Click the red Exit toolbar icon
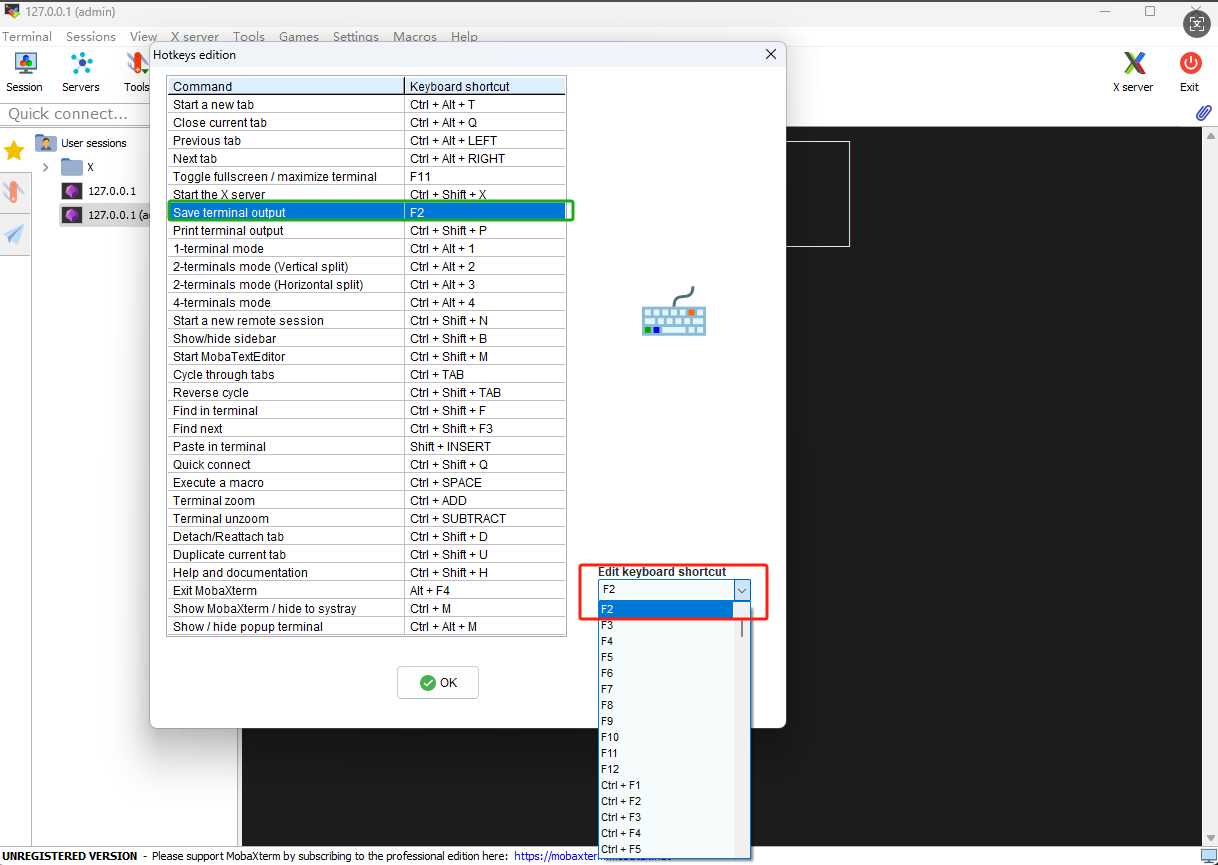The width and height of the screenshot is (1218, 865). pos(1189,73)
